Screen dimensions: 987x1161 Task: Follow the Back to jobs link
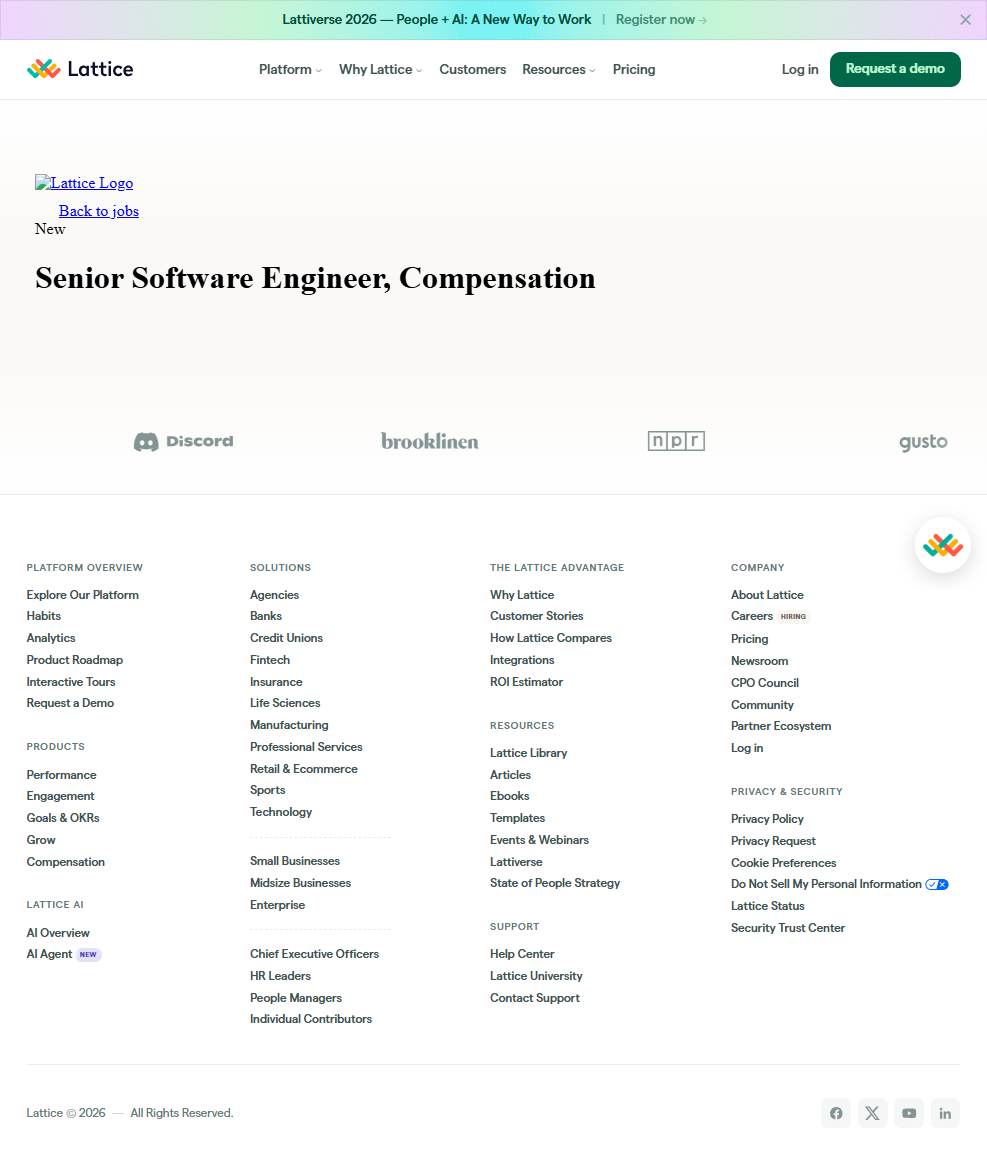pyautogui.click(x=99, y=211)
